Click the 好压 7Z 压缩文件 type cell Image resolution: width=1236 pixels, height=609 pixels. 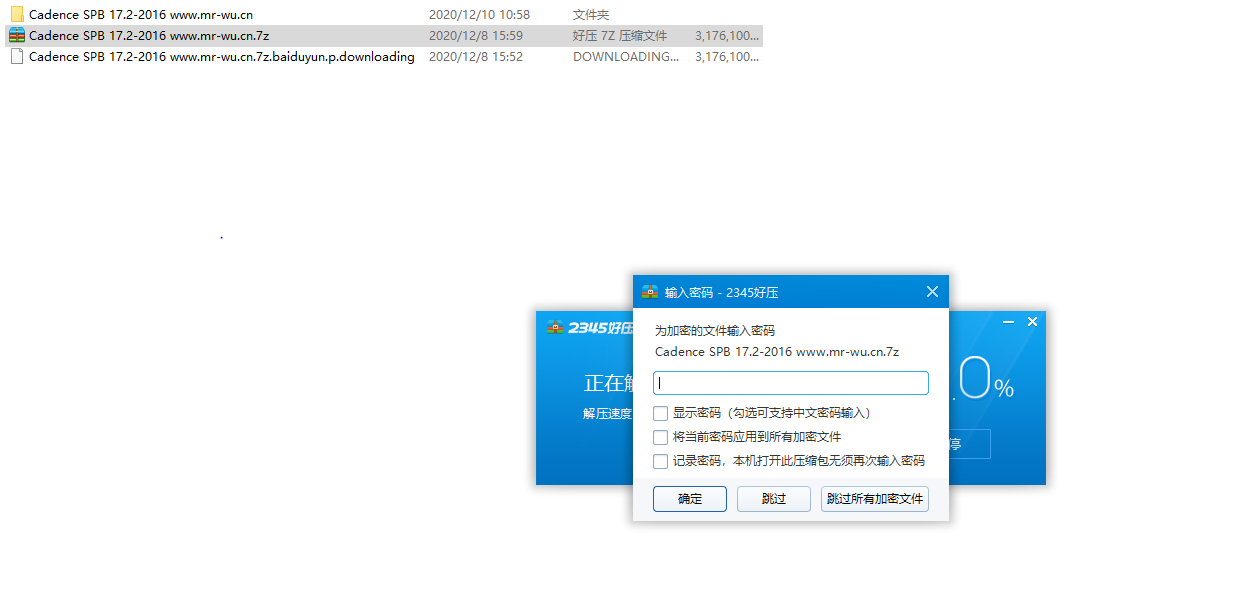coord(620,36)
